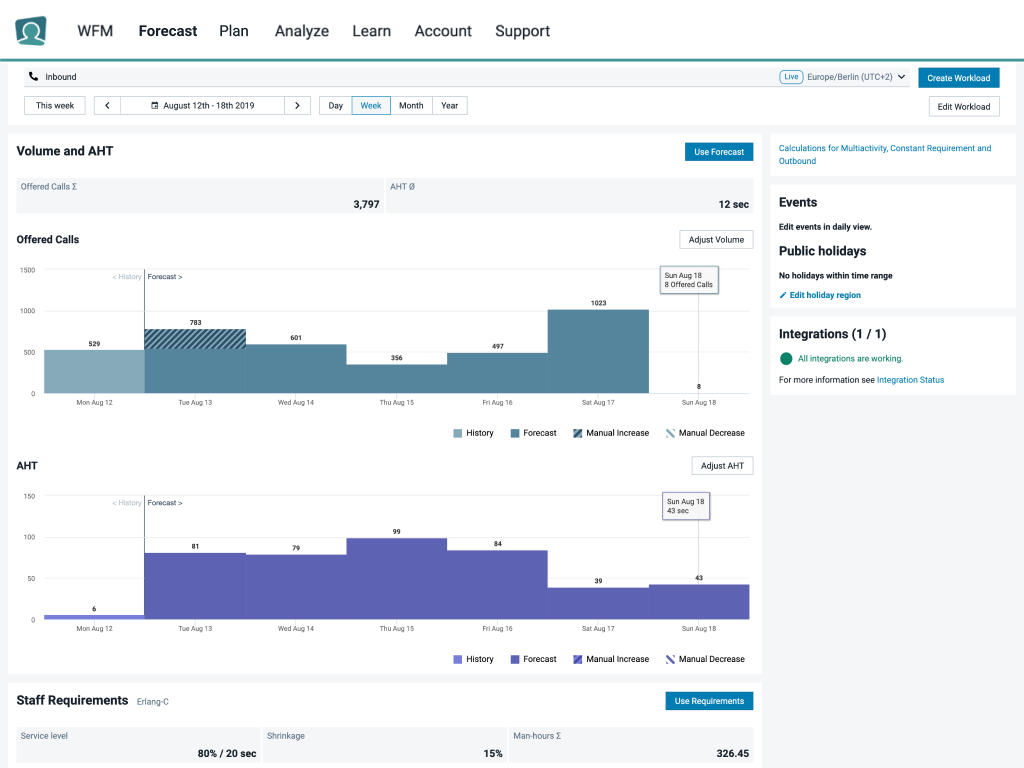This screenshot has width=1024, height=768.
Task: Click the Create Workload button
Action: click(958, 77)
